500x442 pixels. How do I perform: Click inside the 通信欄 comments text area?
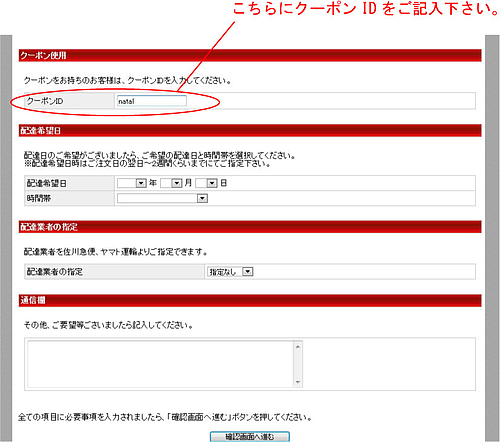click(x=160, y=364)
